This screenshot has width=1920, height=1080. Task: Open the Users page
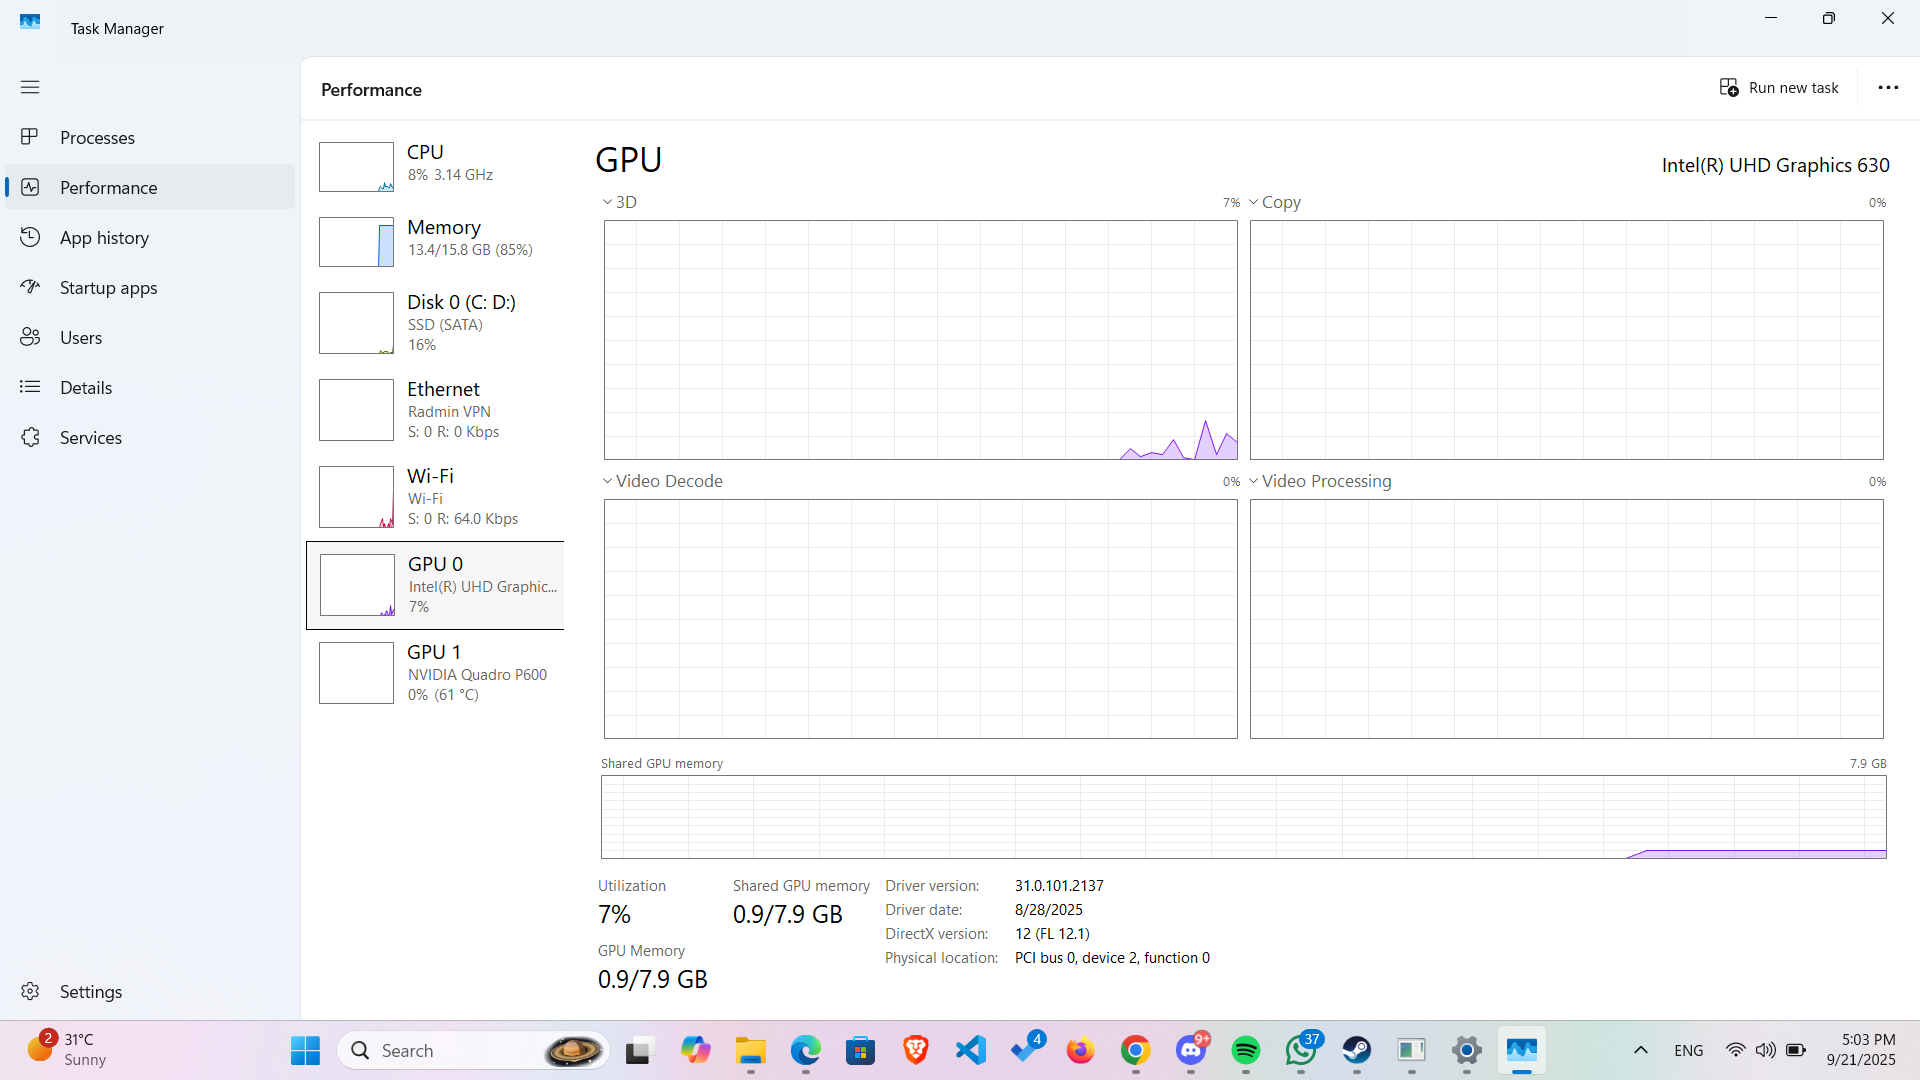click(x=80, y=338)
